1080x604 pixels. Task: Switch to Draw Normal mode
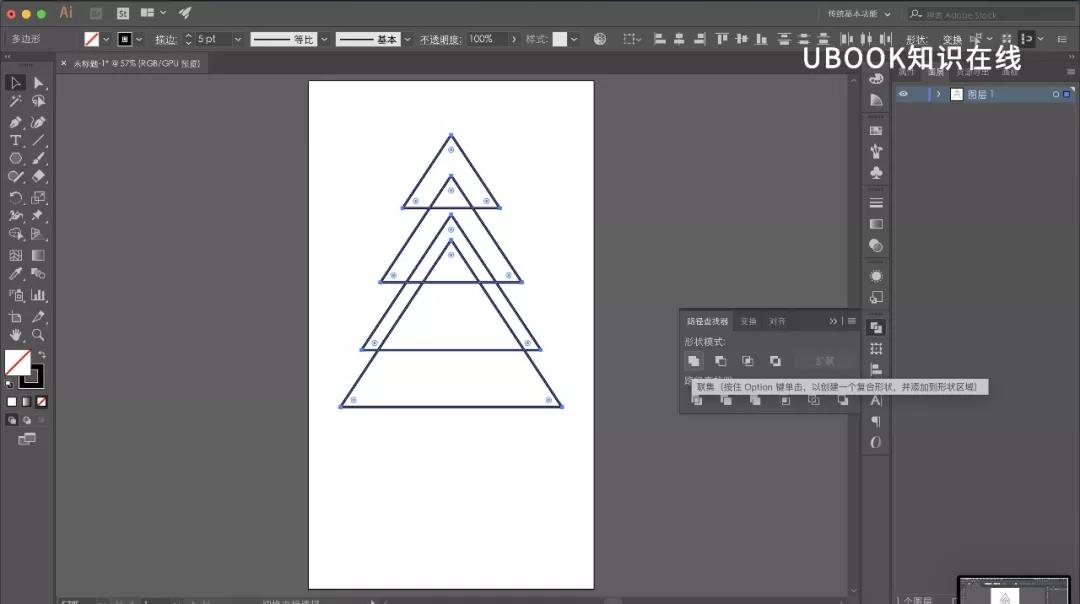point(12,420)
